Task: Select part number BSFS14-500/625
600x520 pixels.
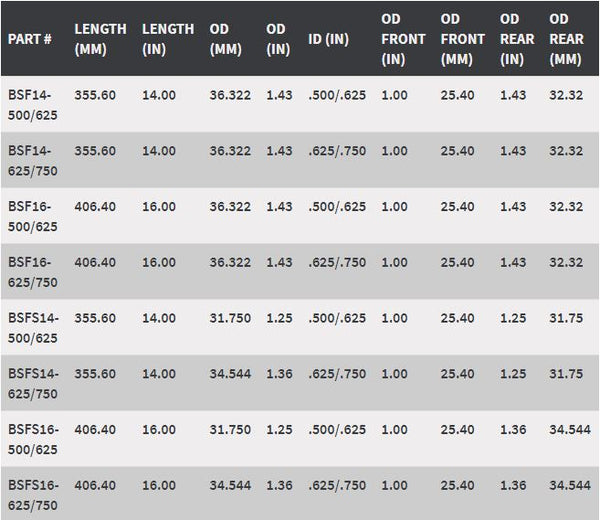Action: pyautogui.click(x=34, y=328)
